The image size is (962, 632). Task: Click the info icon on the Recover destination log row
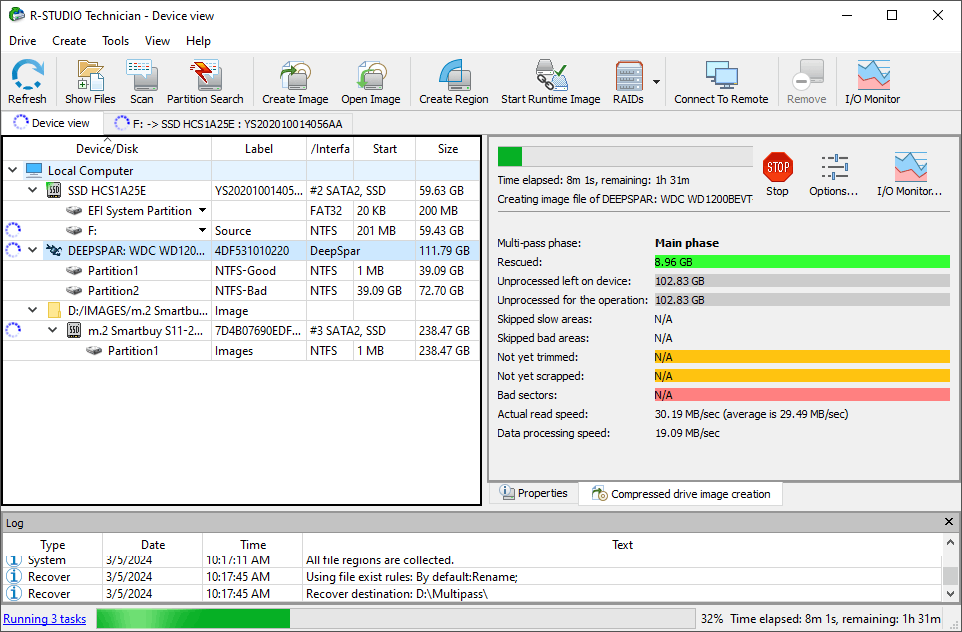(x=13, y=593)
